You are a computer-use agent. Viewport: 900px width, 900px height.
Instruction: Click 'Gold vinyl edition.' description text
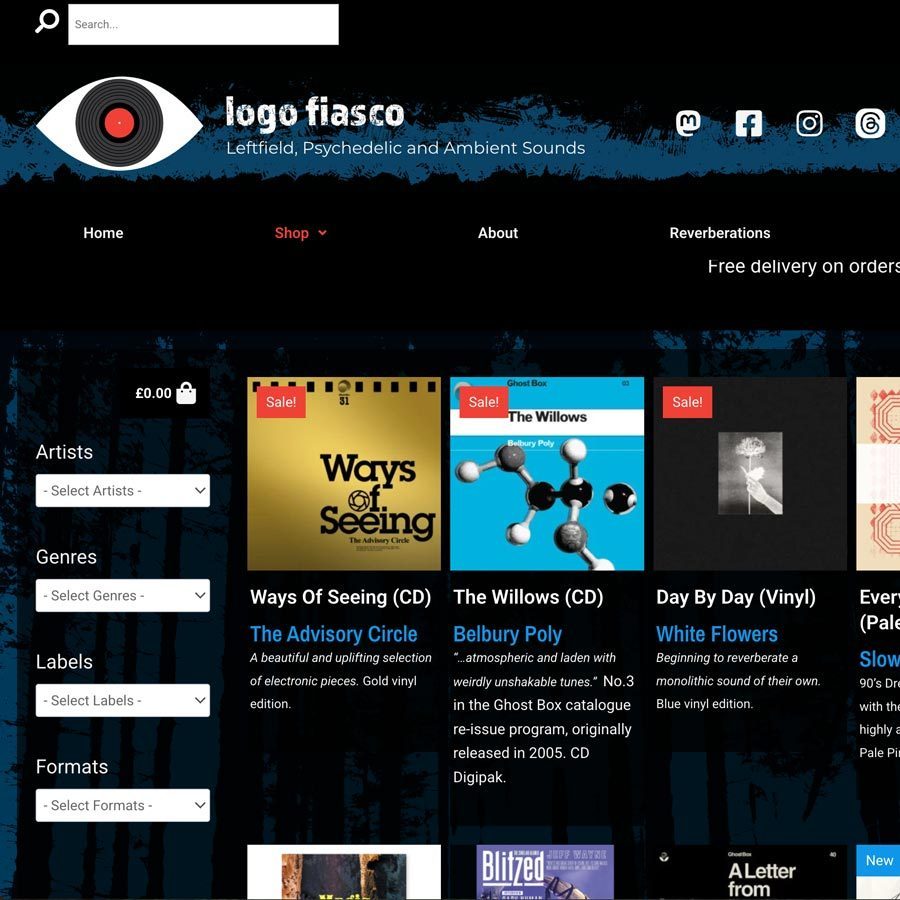[333, 692]
